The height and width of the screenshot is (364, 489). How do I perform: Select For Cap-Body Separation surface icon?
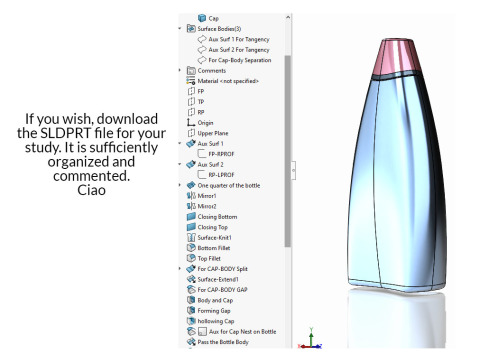coord(202,60)
